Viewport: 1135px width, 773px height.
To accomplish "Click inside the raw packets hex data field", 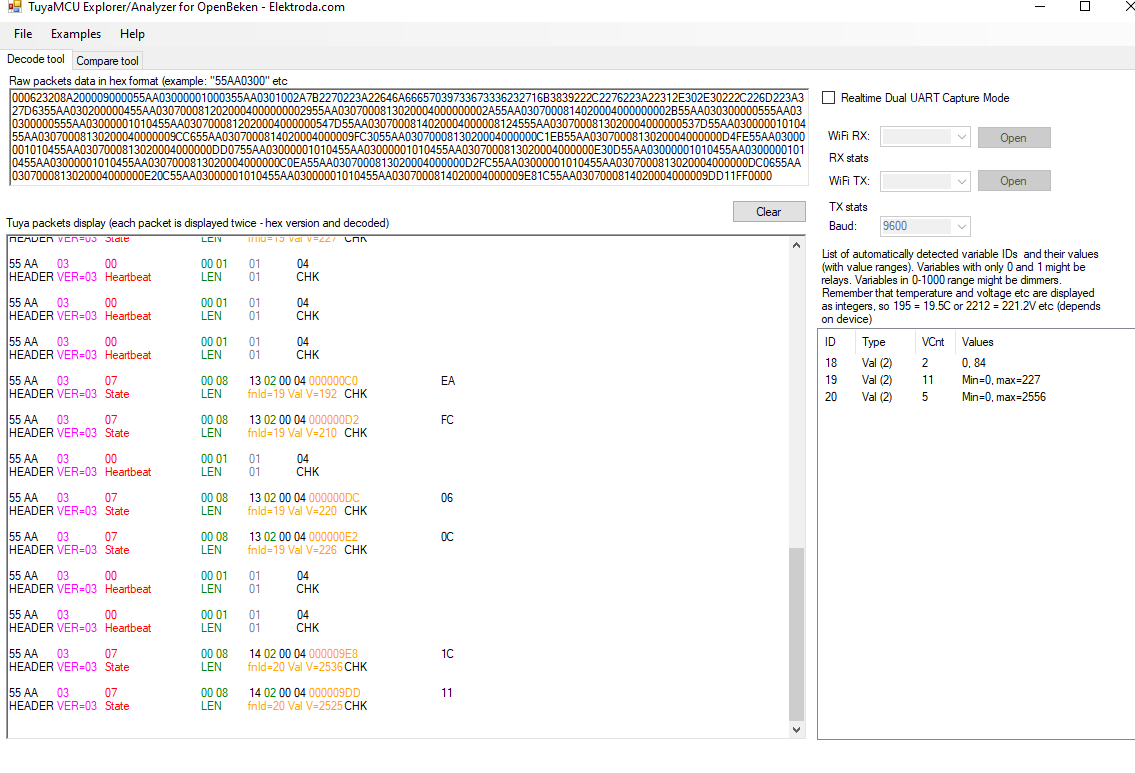I will pyautogui.click(x=408, y=137).
